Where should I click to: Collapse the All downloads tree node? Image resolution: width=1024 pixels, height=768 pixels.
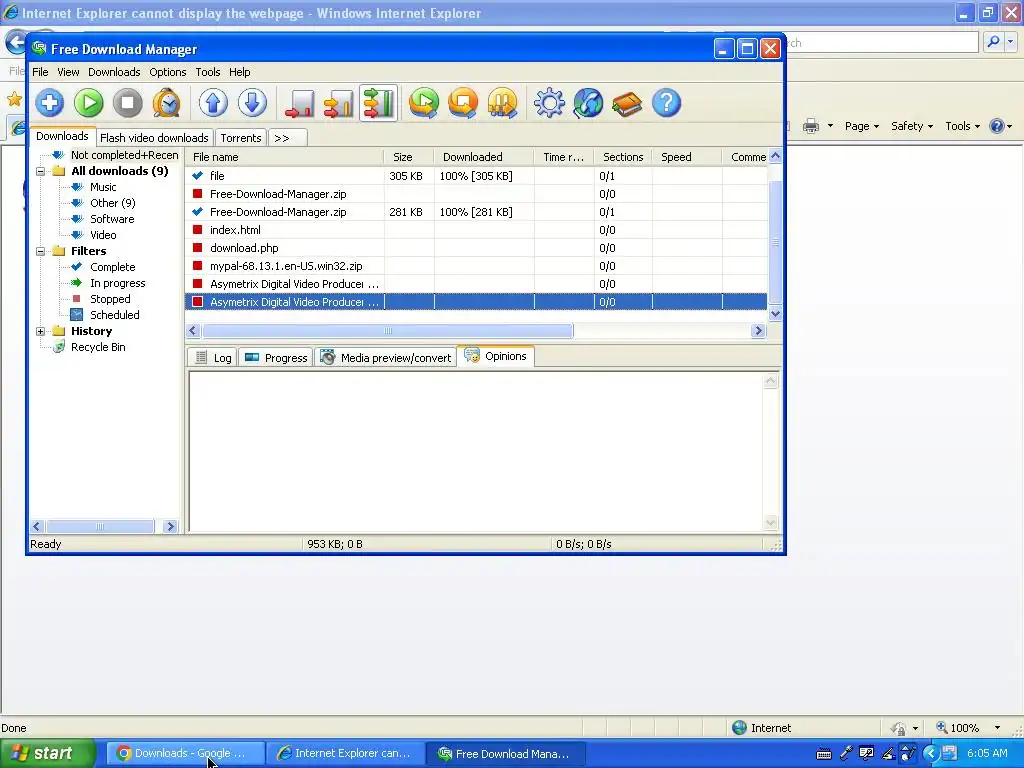tap(40, 171)
